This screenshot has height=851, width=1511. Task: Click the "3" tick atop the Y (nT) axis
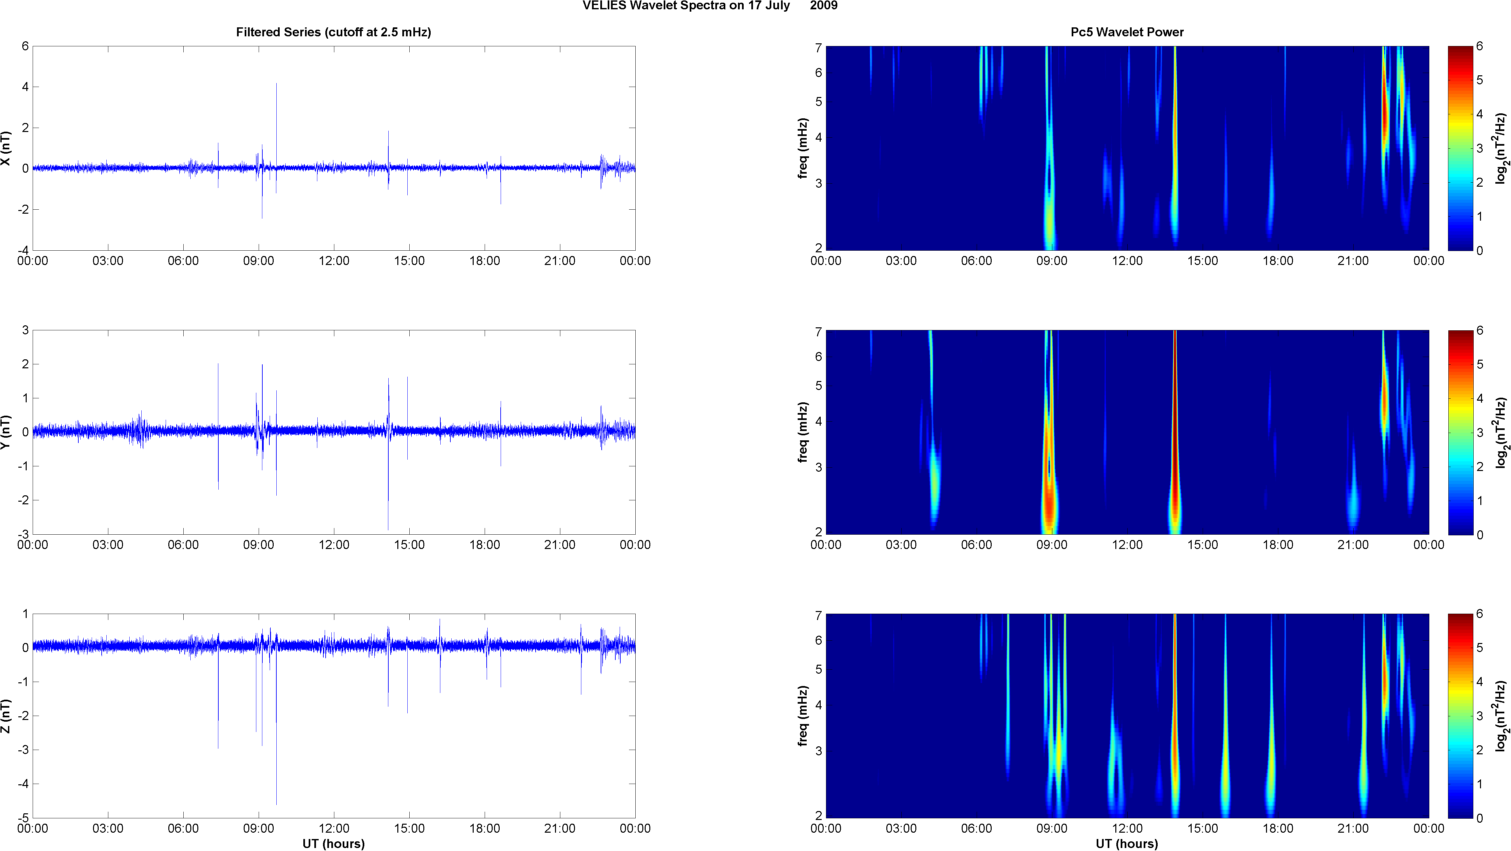[25, 330]
